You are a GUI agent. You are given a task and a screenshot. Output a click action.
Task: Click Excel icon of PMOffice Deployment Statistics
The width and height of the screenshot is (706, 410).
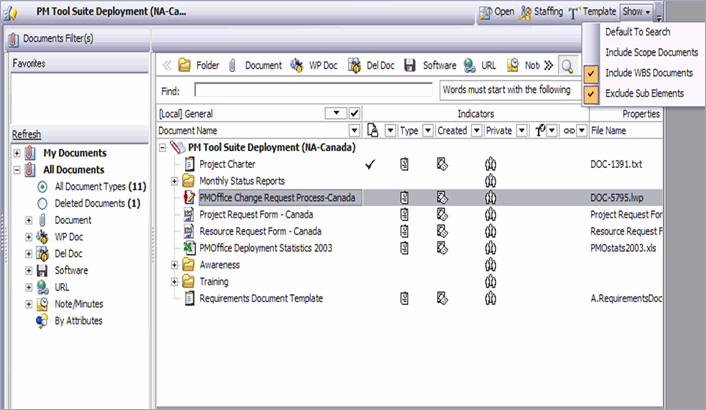[x=189, y=248]
